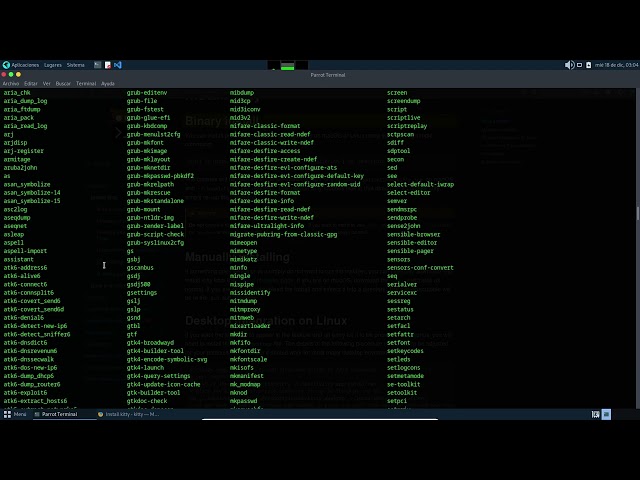Click the text sensors-conf-convert
The width and height of the screenshot is (640, 480).
coord(420,268)
